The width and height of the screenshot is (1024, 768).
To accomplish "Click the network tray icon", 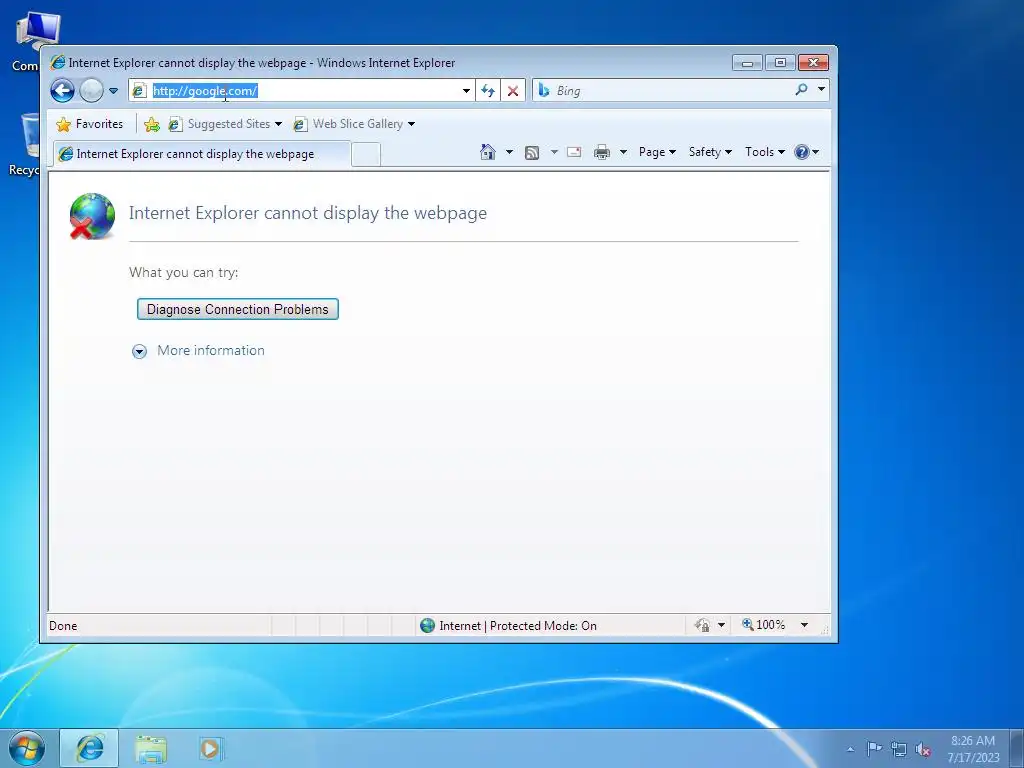I will pos(899,749).
